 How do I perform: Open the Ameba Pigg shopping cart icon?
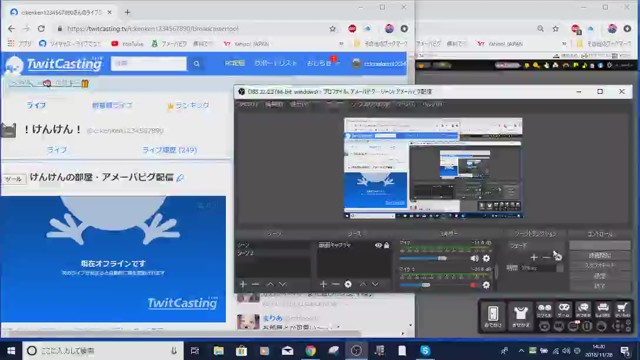point(622,310)
